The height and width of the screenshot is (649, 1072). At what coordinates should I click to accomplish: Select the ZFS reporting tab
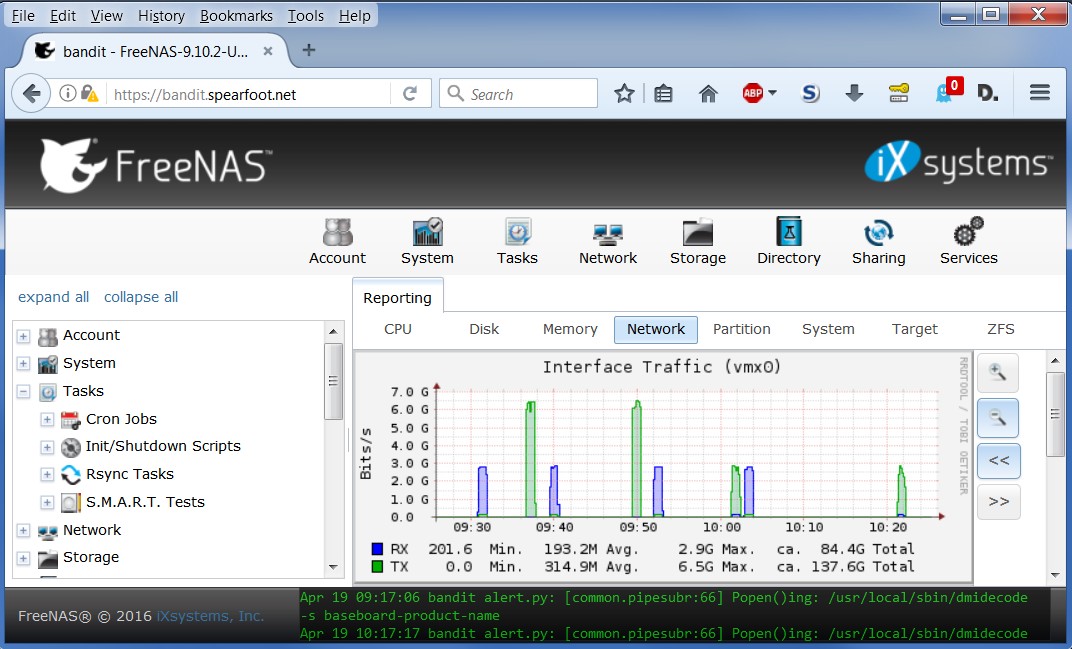point(1000,329)
